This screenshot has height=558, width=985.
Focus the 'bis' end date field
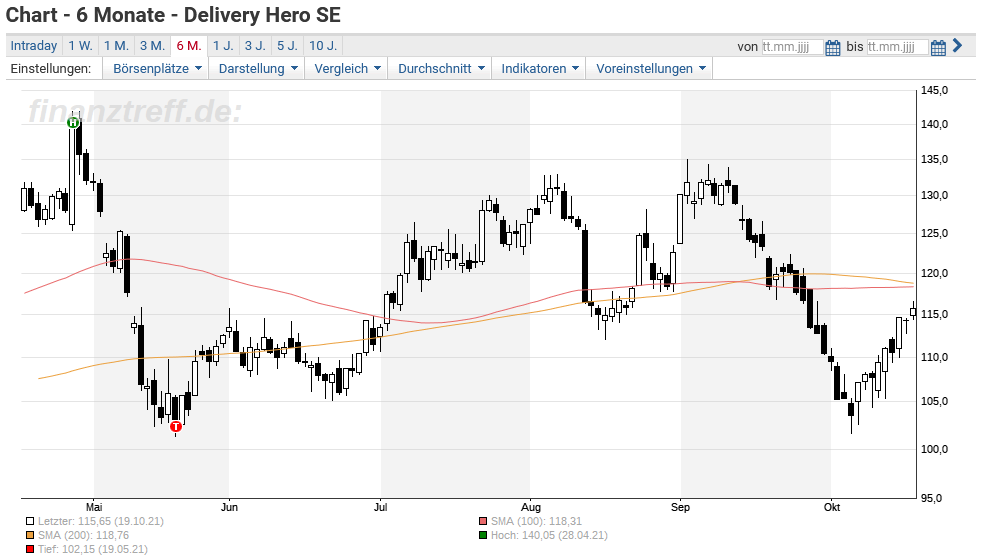pos(897,47)
